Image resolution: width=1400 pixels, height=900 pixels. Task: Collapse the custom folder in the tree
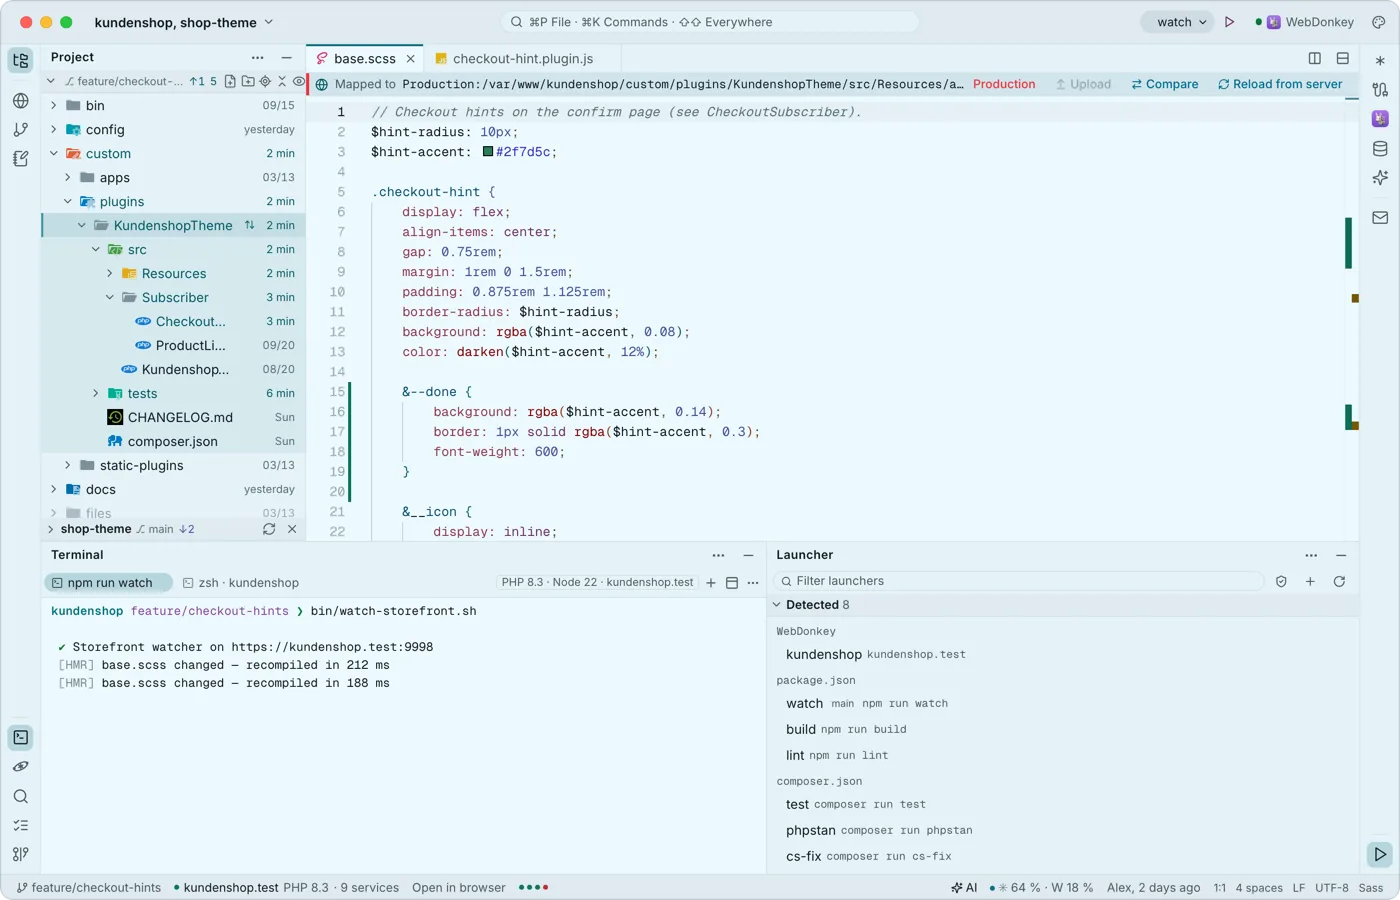coord(54,153)
